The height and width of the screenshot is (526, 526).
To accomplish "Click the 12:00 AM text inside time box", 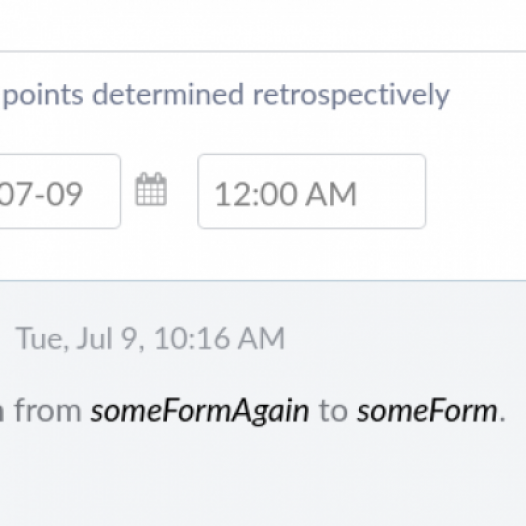I will 285,194.
